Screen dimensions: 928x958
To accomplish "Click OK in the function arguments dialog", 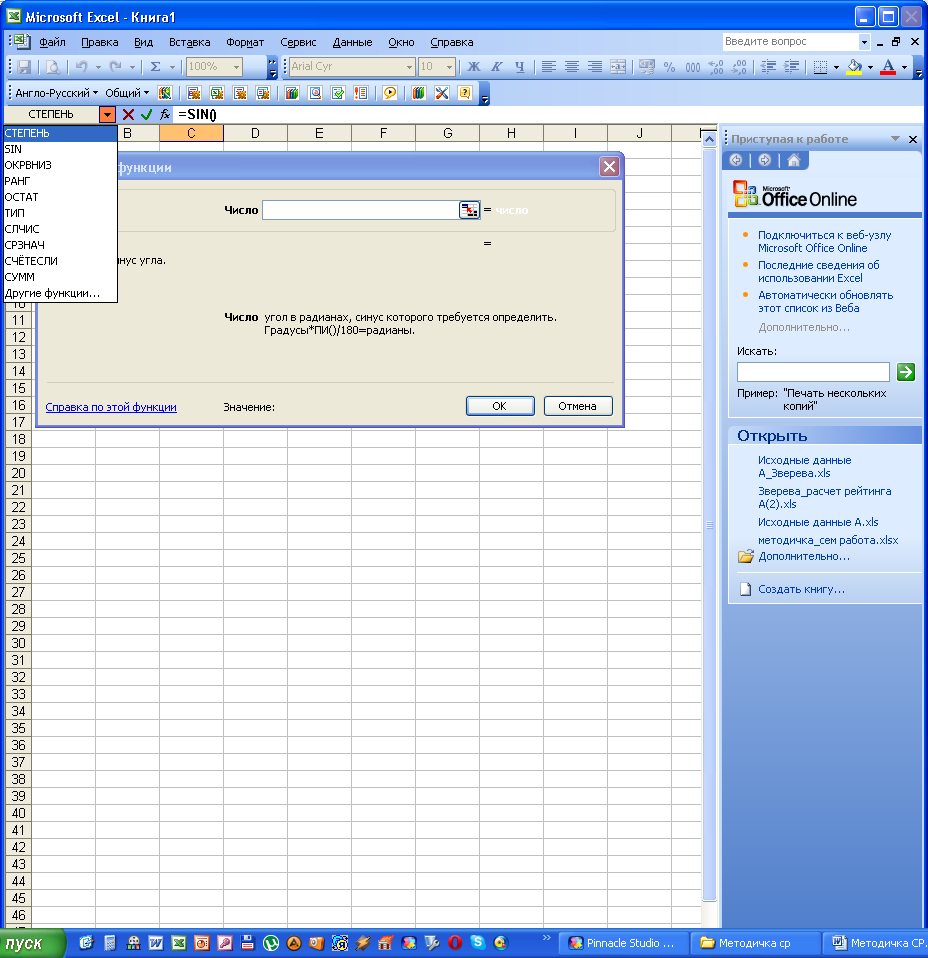I will coord(500,406).
